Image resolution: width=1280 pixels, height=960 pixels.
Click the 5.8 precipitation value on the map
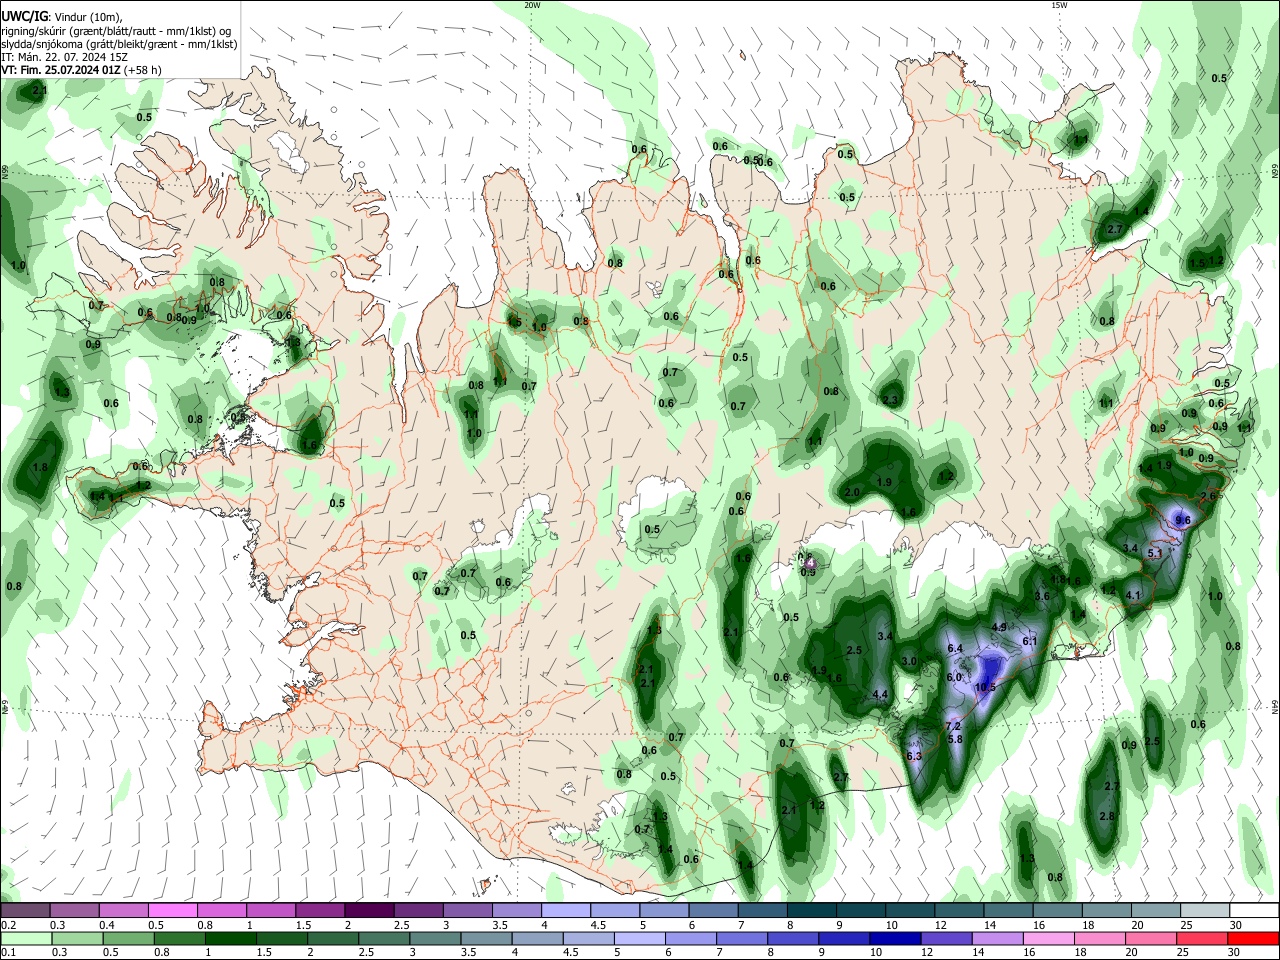(955, 739)
